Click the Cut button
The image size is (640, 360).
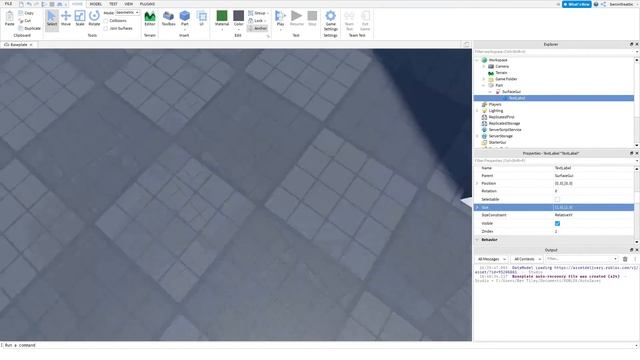(x=25, y=20)
